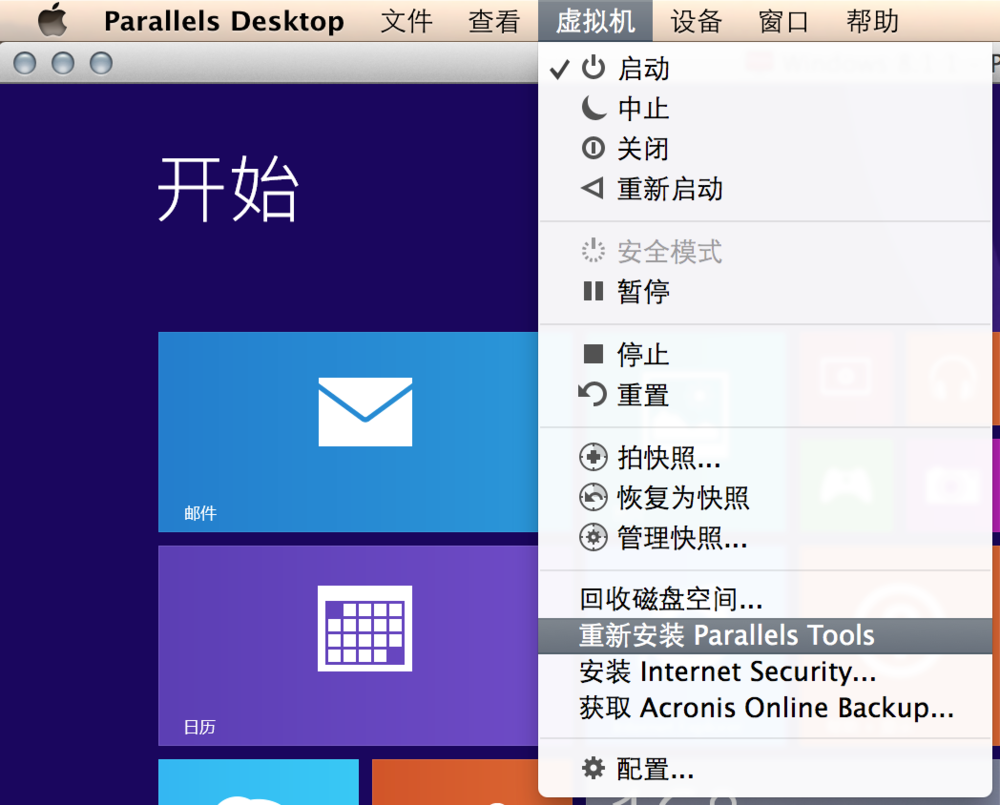Click the revert icon beside 恢复为快照
This screenshot has height=805, width=1000.
click(593, 497)
